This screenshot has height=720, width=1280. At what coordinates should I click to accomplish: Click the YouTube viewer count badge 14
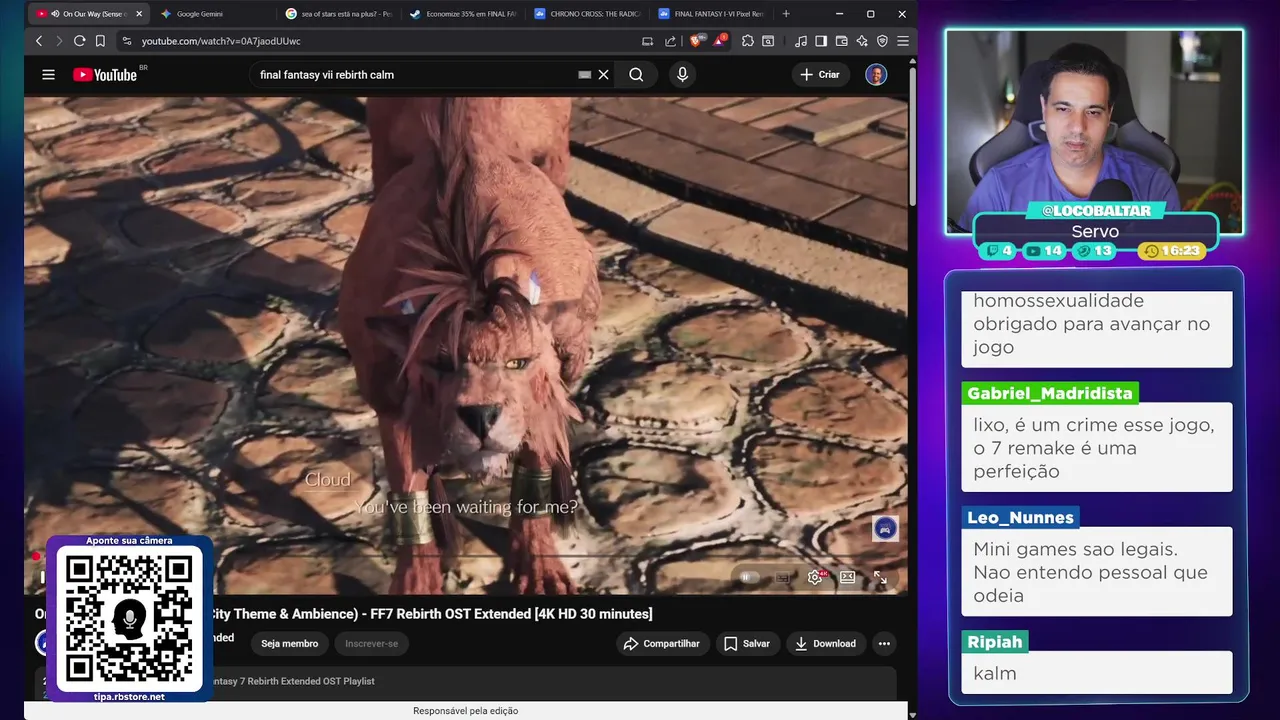tap(1044, 251)
